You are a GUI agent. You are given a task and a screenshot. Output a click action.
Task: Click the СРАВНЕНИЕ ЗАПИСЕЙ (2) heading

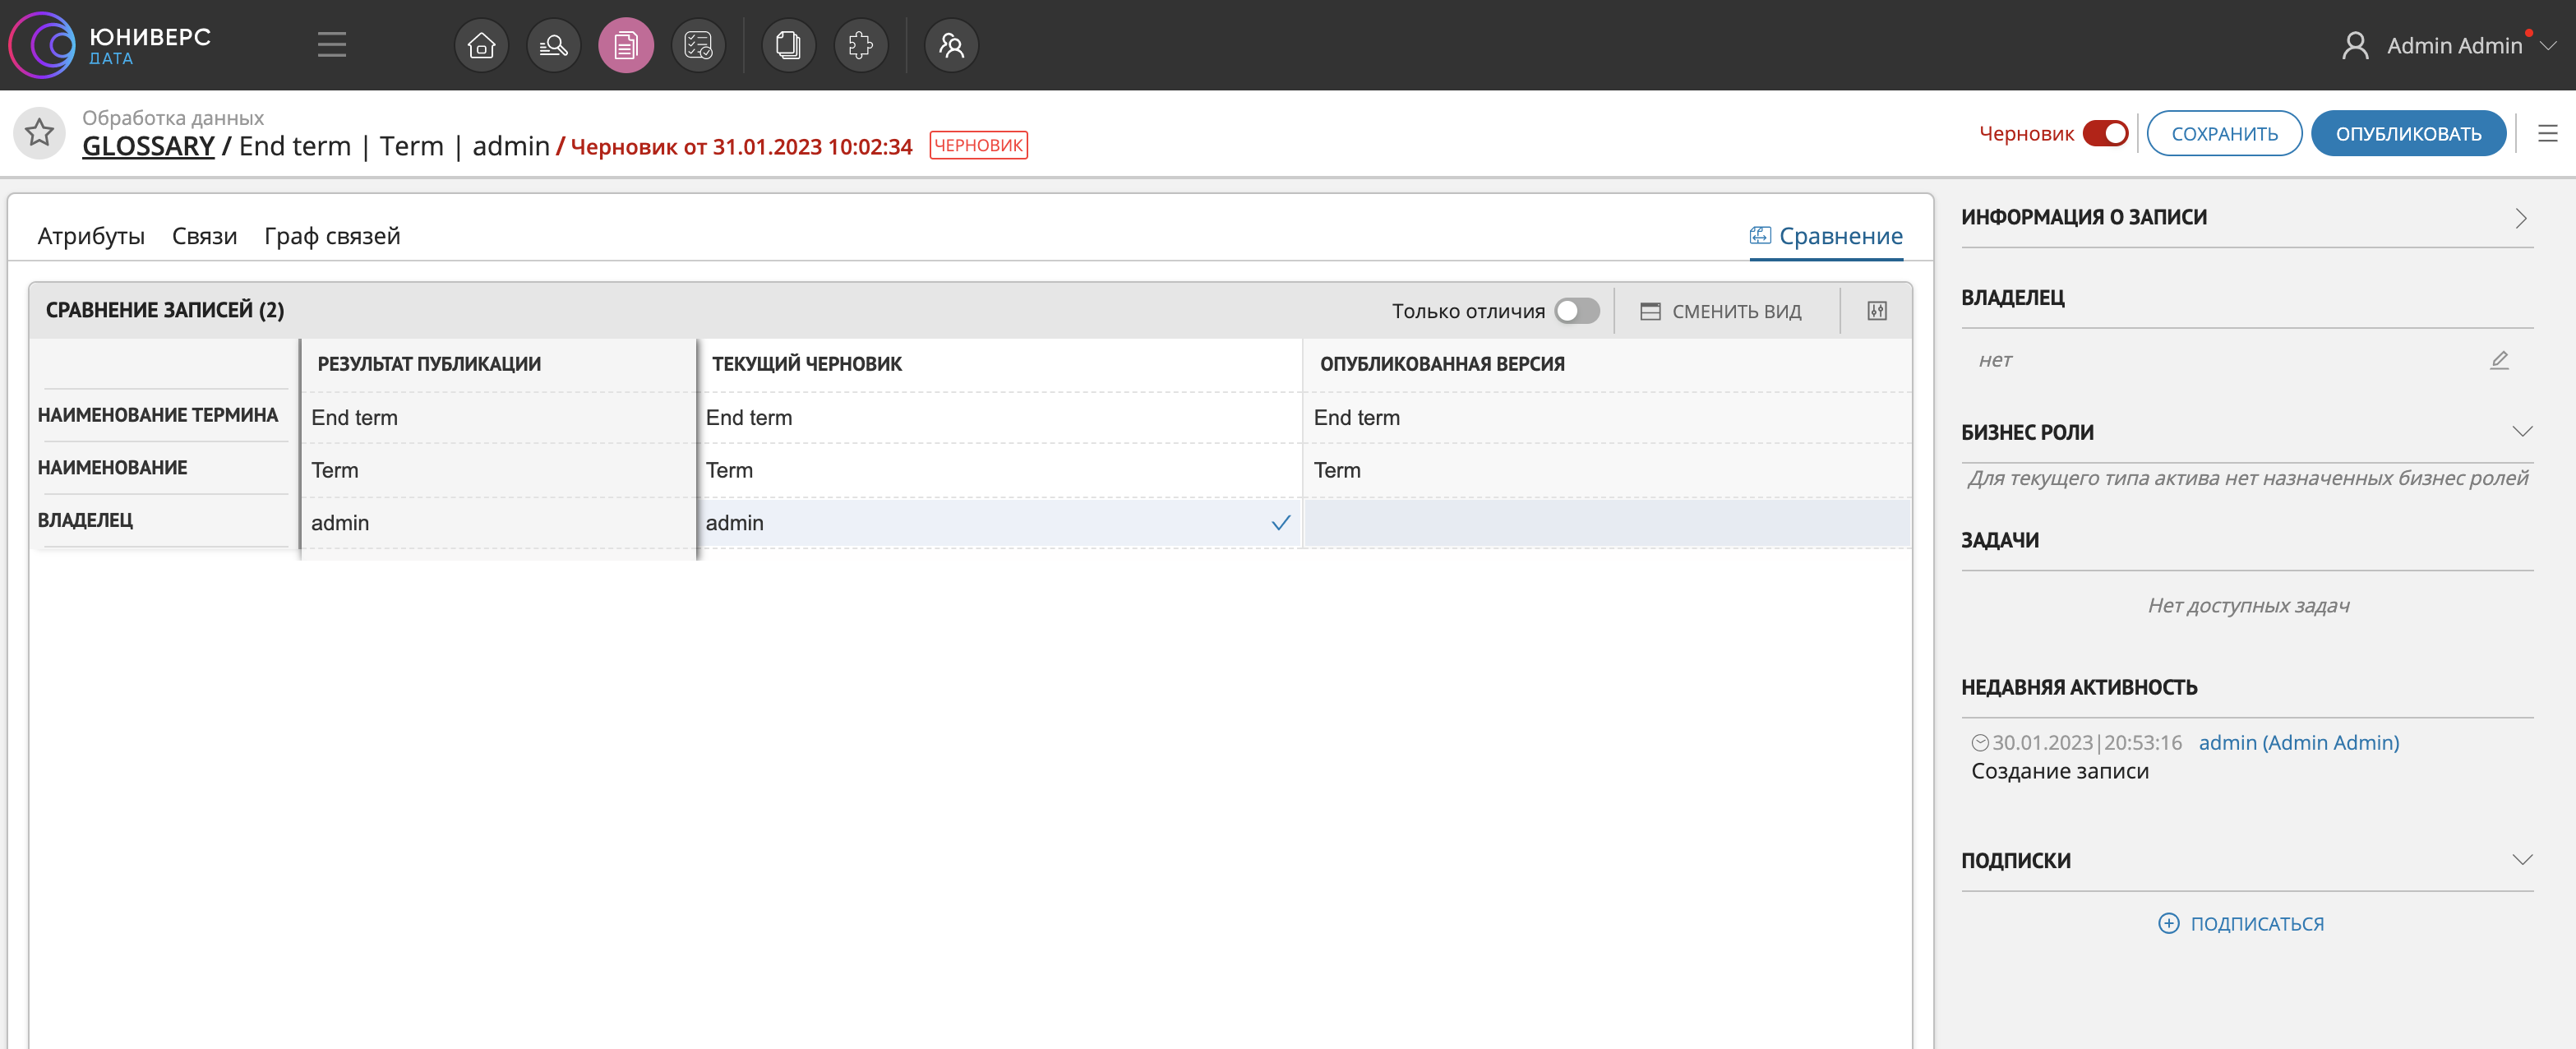click(165, 310)
